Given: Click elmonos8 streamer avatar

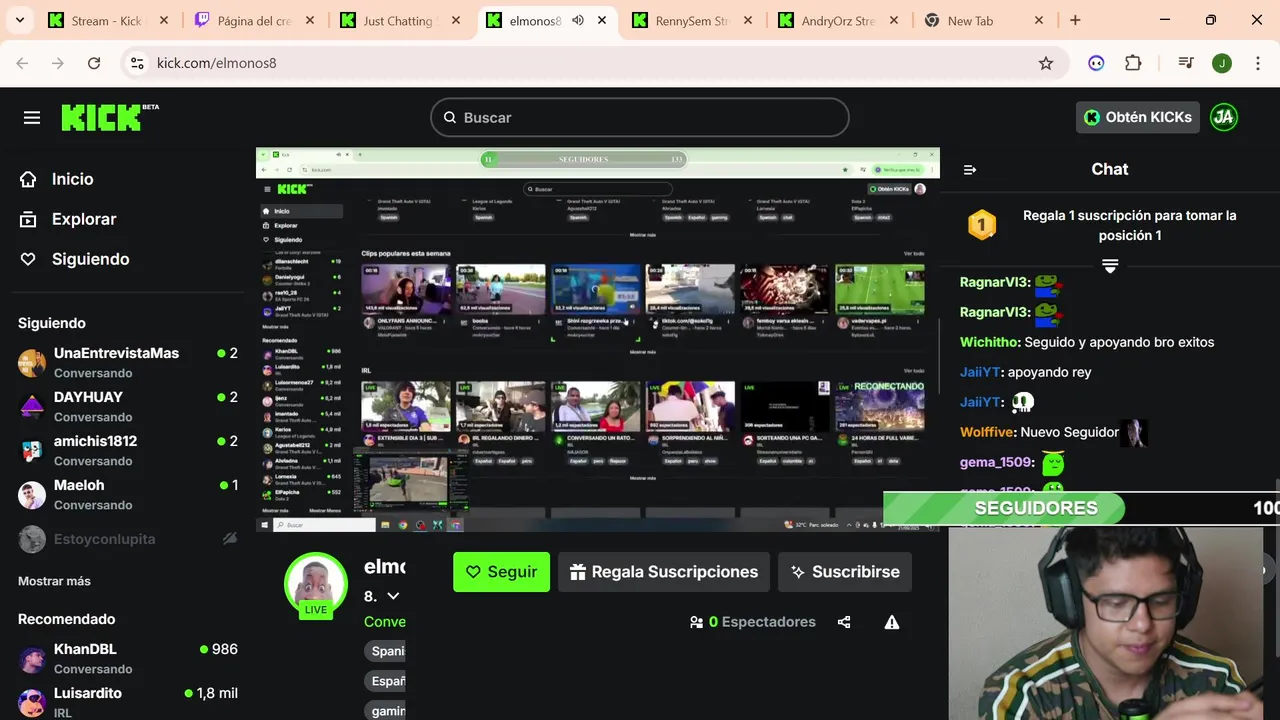Looking at the screenshot, I should click(x=316, y=582).
